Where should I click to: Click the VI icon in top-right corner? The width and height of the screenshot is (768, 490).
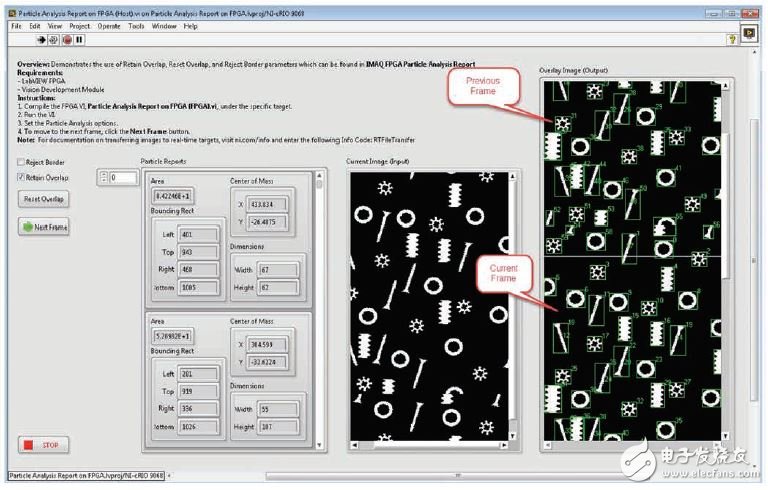click(x=749, y=33)
